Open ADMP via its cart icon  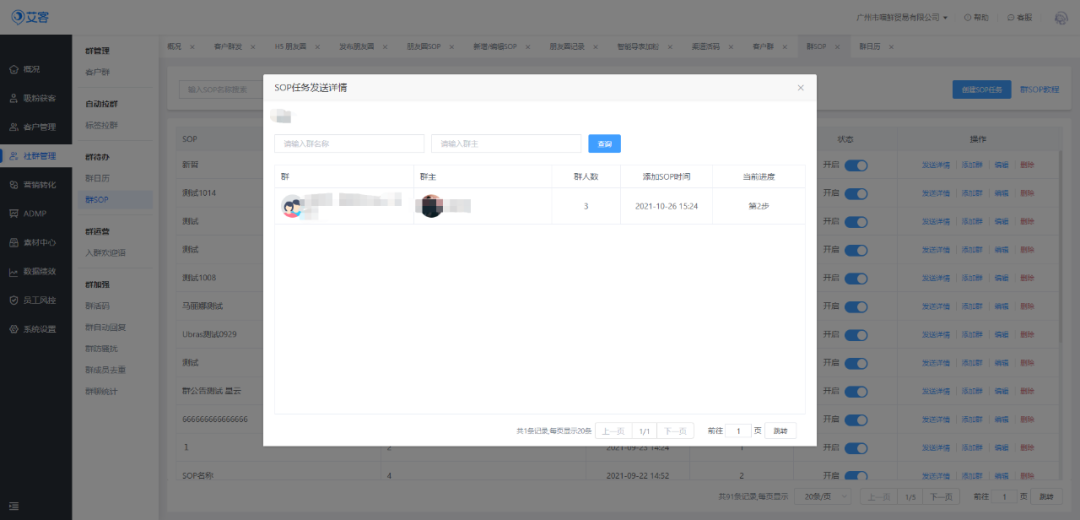click(14, 214)
